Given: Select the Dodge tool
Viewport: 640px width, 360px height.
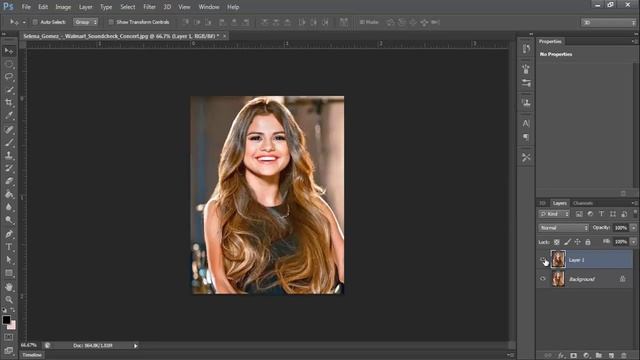Looking at the screenshot, I should pyautogui.click(x=9, y=220).
